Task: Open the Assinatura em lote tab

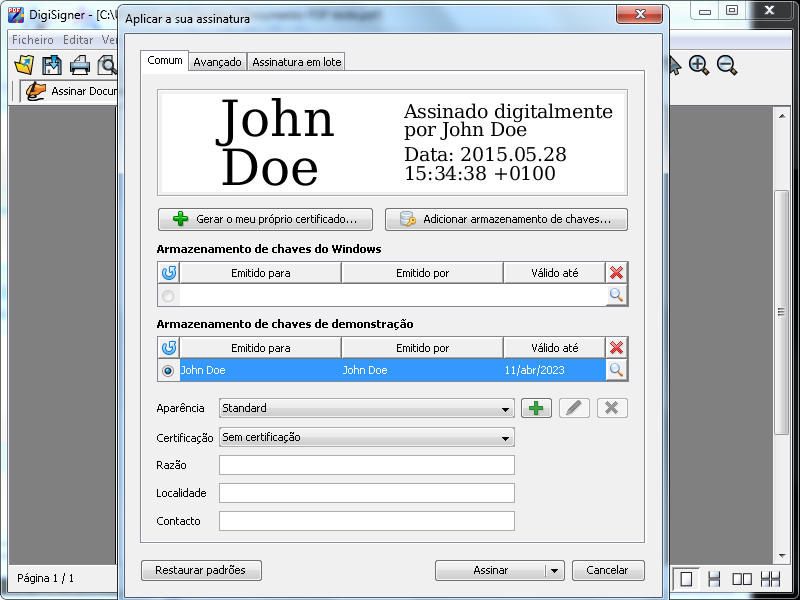Action: pos(296,62)
